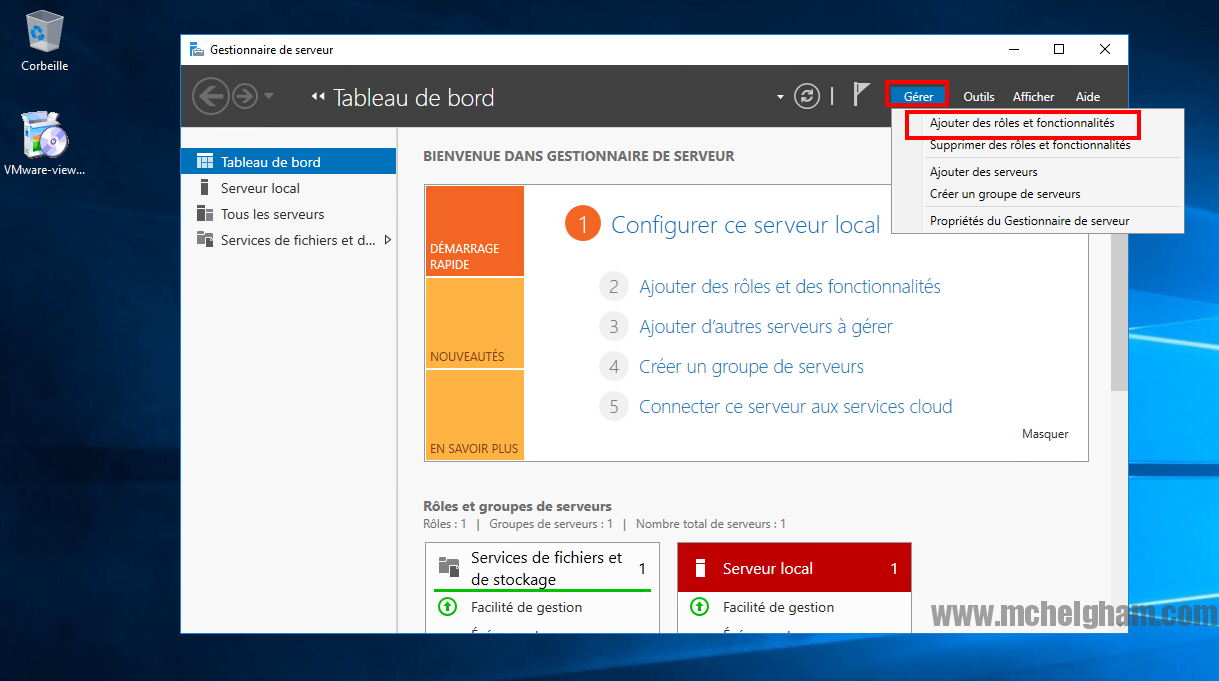Click the Rôles et groupes de serveurs heading
The width and height of the screenshot is (1219, 681).
tap(517, 506)
